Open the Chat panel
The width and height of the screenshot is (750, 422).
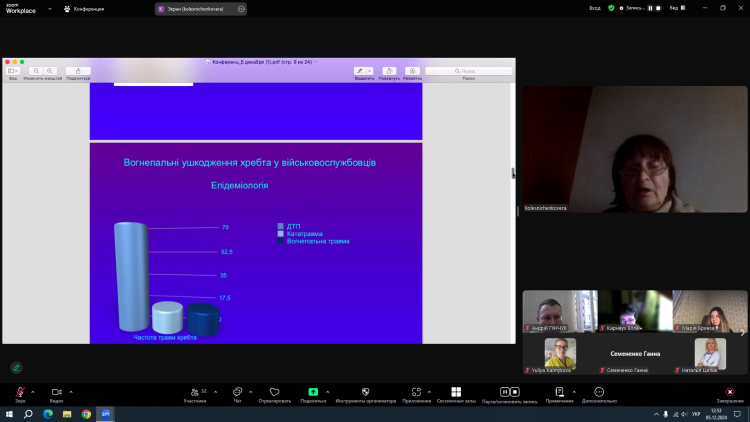point(237,392)
